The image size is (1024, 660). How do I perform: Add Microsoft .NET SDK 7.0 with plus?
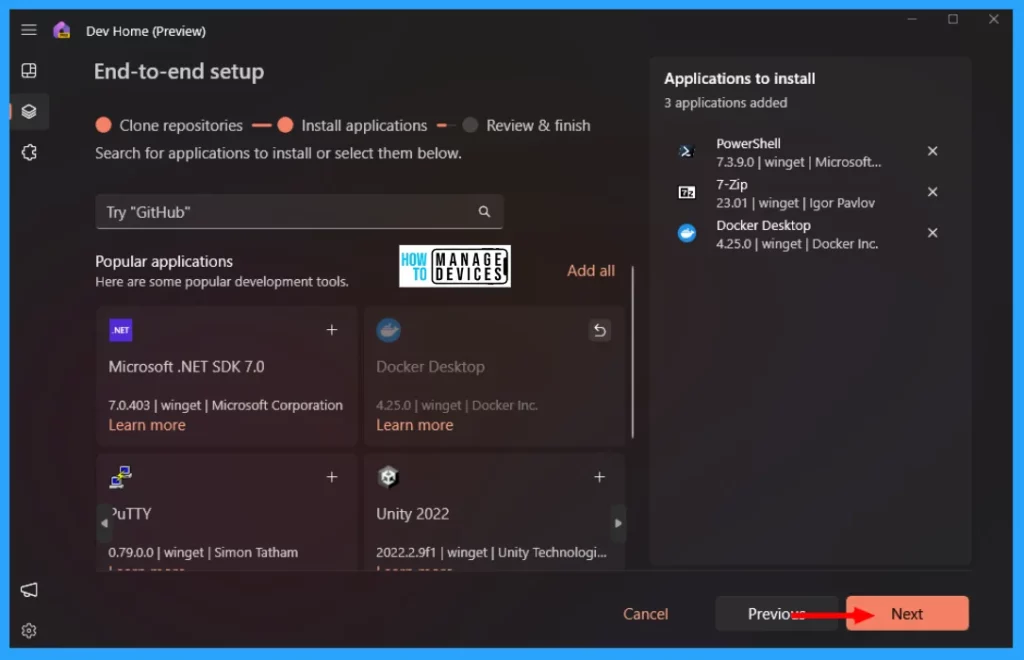click(332, 330)
